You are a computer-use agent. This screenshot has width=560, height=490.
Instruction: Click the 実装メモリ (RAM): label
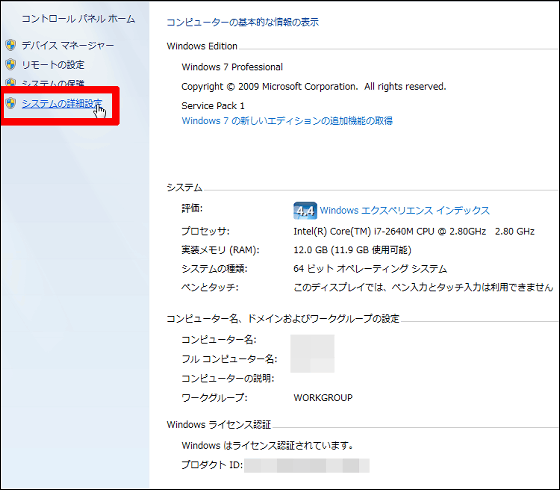pyautogui.click(x=220, y=250)
